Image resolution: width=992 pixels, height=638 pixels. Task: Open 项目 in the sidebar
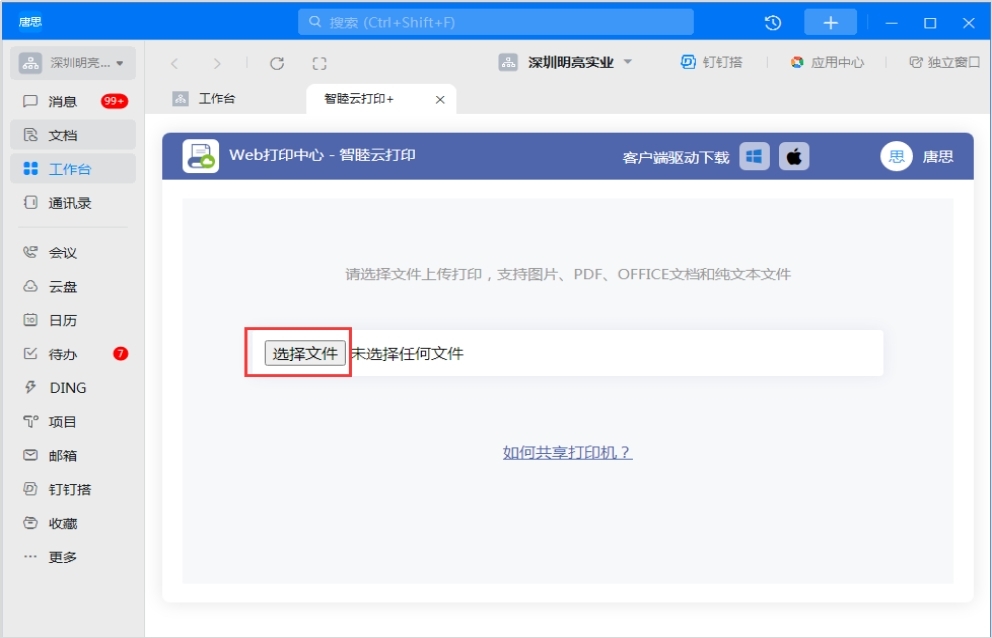coord(73,422)
